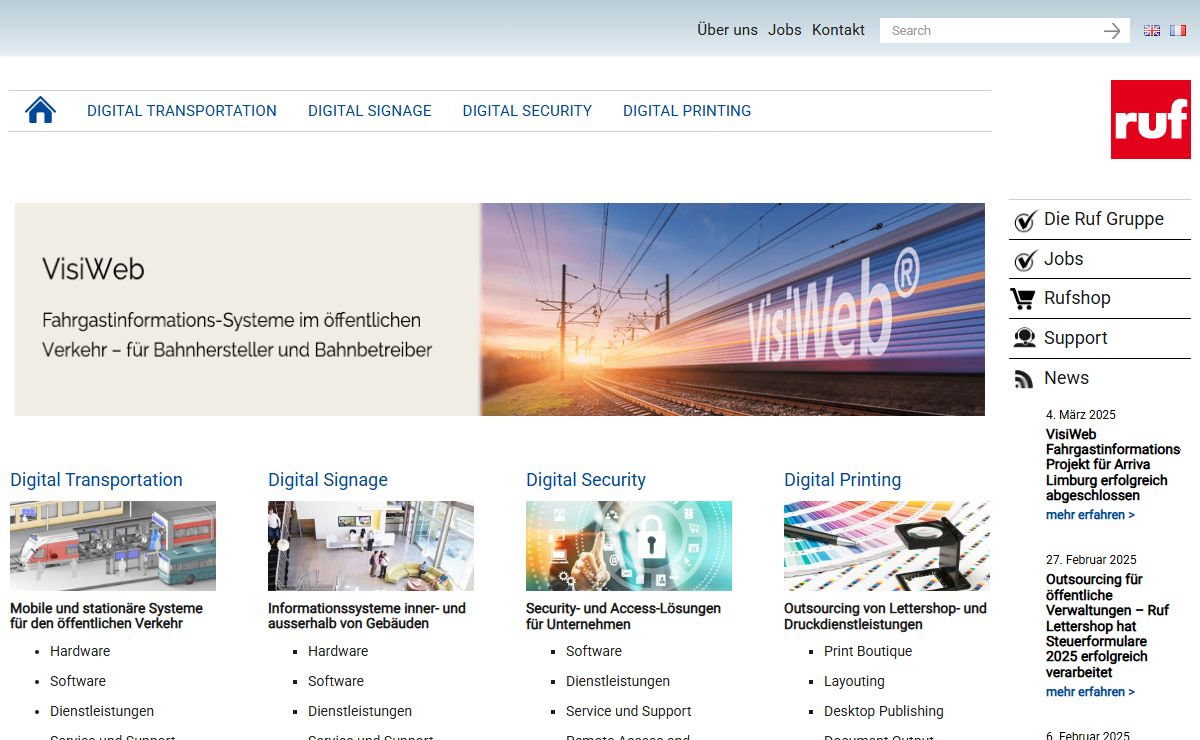This screenshot has height=740, width=1200.
Task: Open the News sidebar link
Action: pyautogui.click(x=1066, y=378)
